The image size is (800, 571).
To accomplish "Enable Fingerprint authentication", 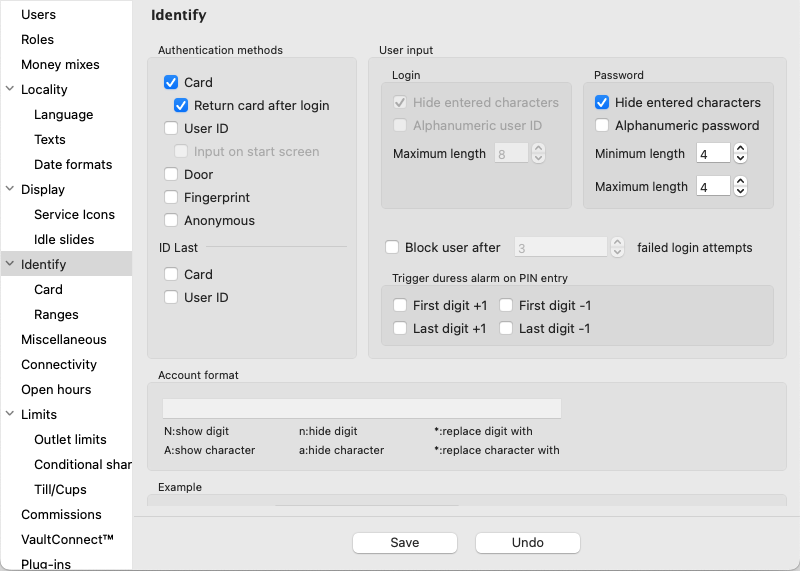I will pyautogui.click(x=171, y=198).
